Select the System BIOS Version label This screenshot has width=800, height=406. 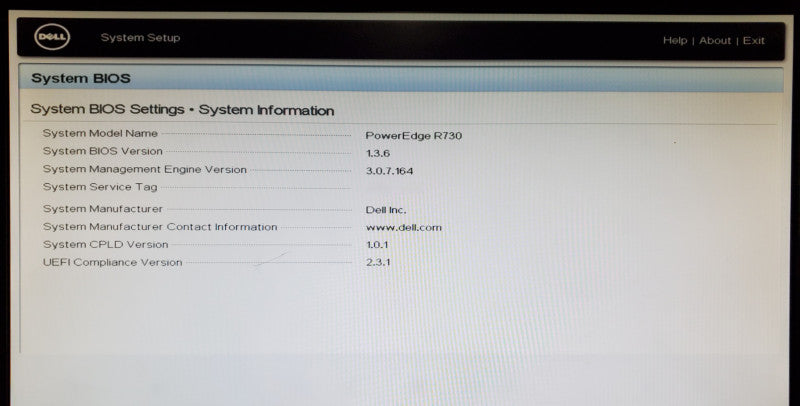click(103, 151)
